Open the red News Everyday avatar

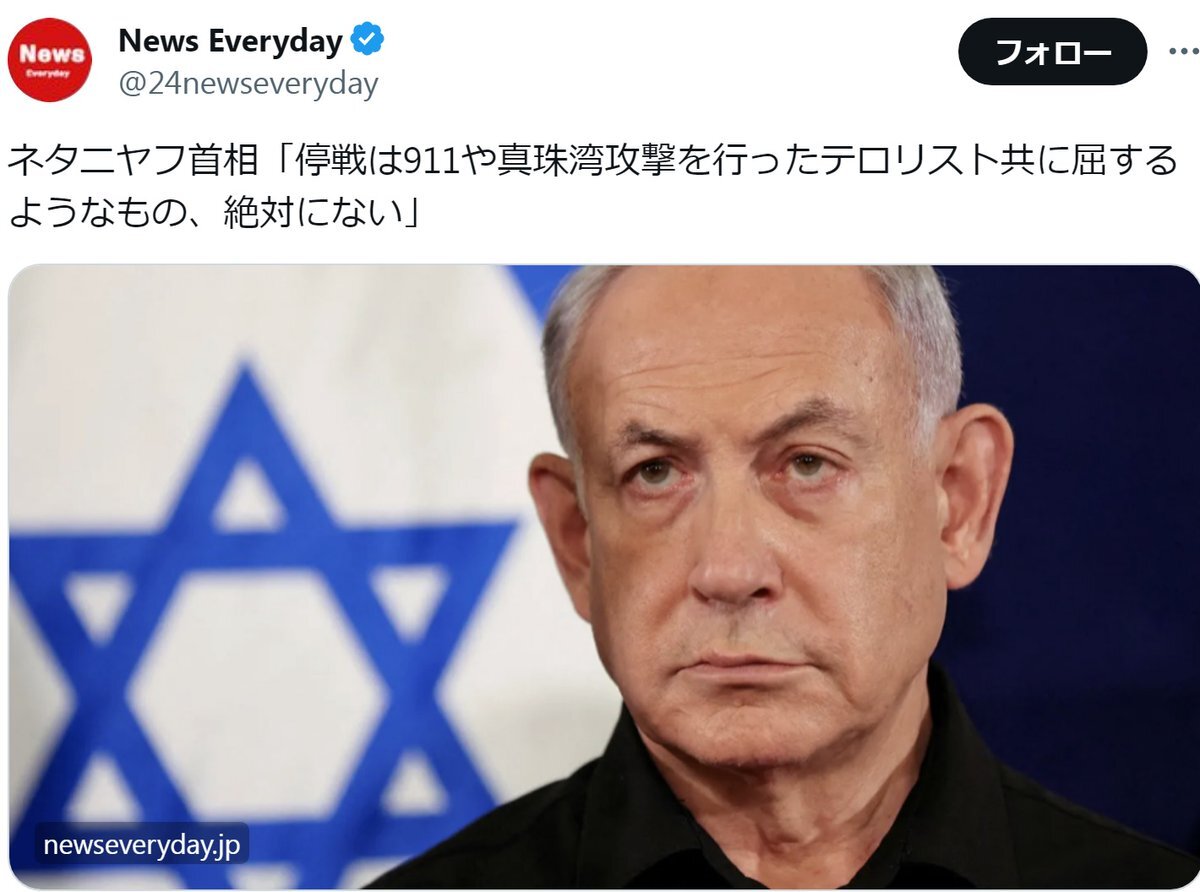(50, 60)
